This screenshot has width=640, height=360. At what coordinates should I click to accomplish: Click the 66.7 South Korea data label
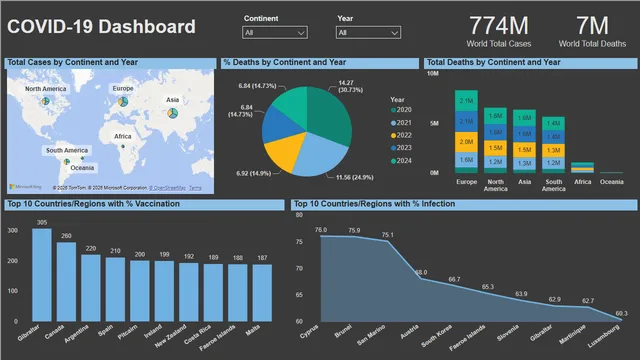(454, 279)
